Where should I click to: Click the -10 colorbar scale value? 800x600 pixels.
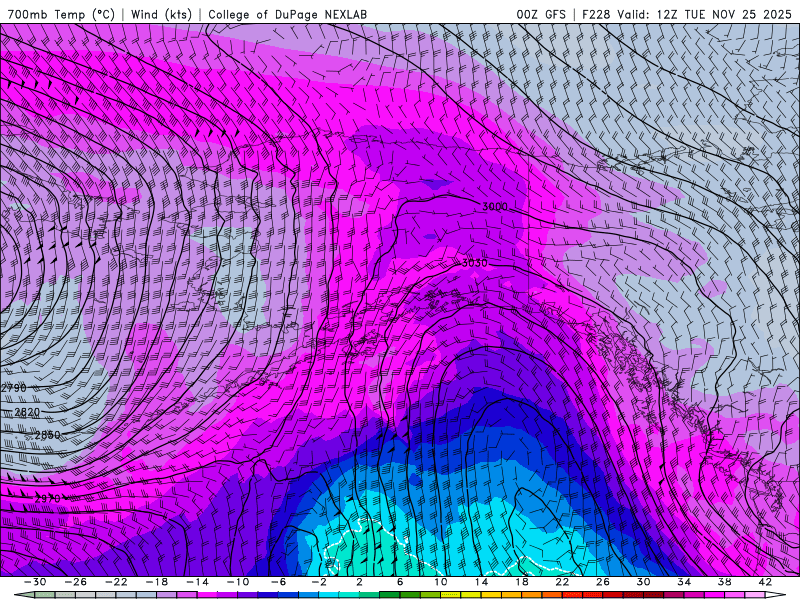(238, 582)
